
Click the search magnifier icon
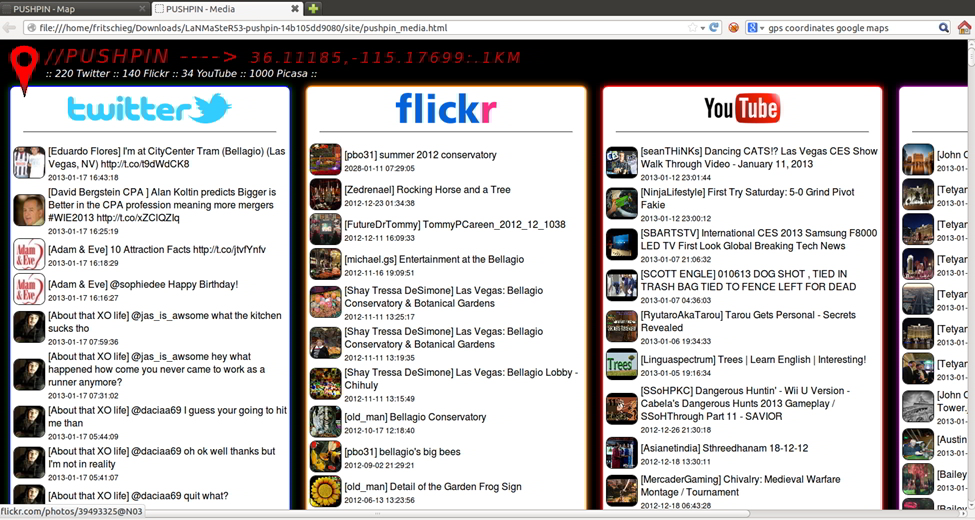(943, 27)
